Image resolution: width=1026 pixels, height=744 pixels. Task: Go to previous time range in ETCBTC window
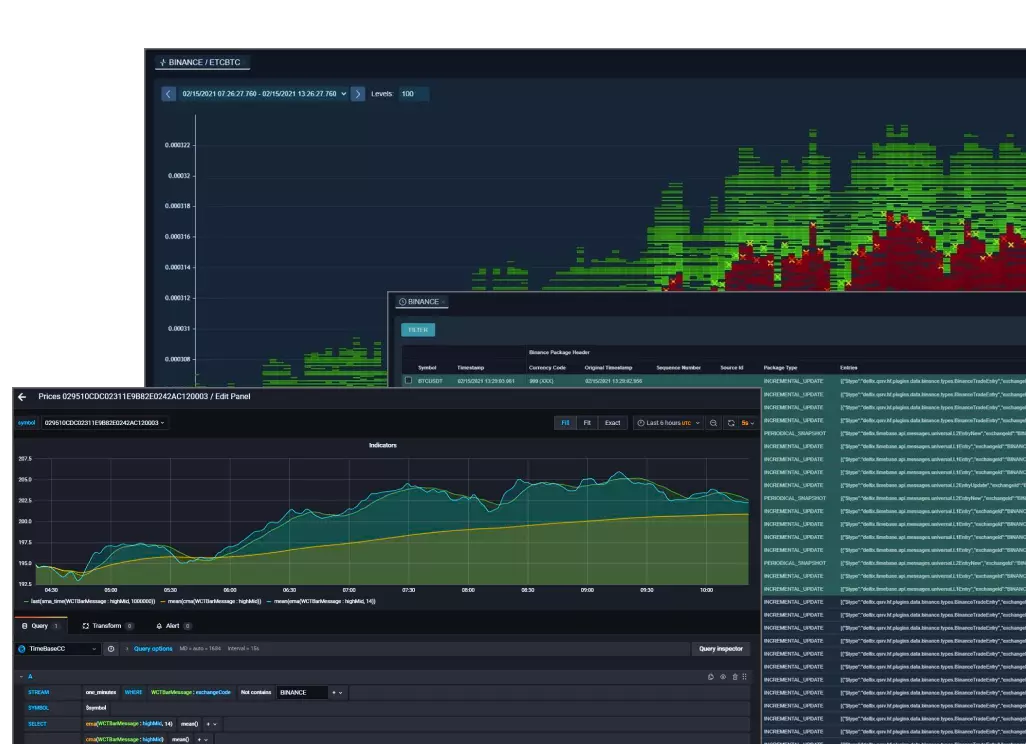click(x=168, y=94)
